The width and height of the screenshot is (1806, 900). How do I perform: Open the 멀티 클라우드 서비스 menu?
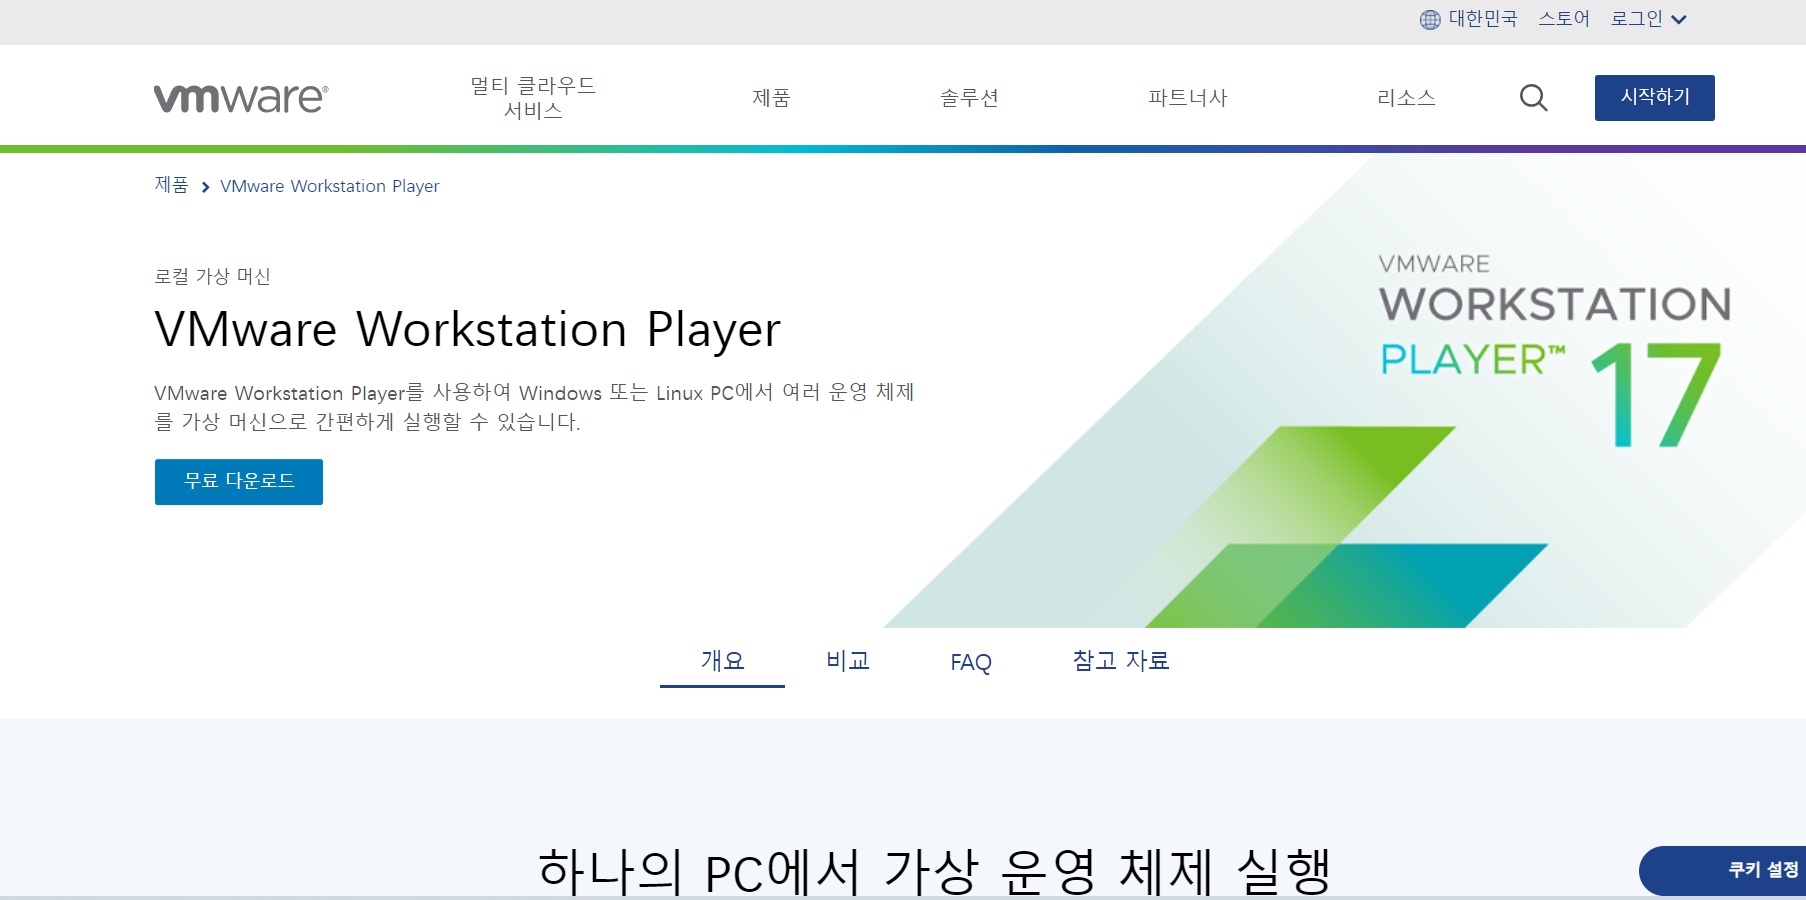click(x=533, y=98)
